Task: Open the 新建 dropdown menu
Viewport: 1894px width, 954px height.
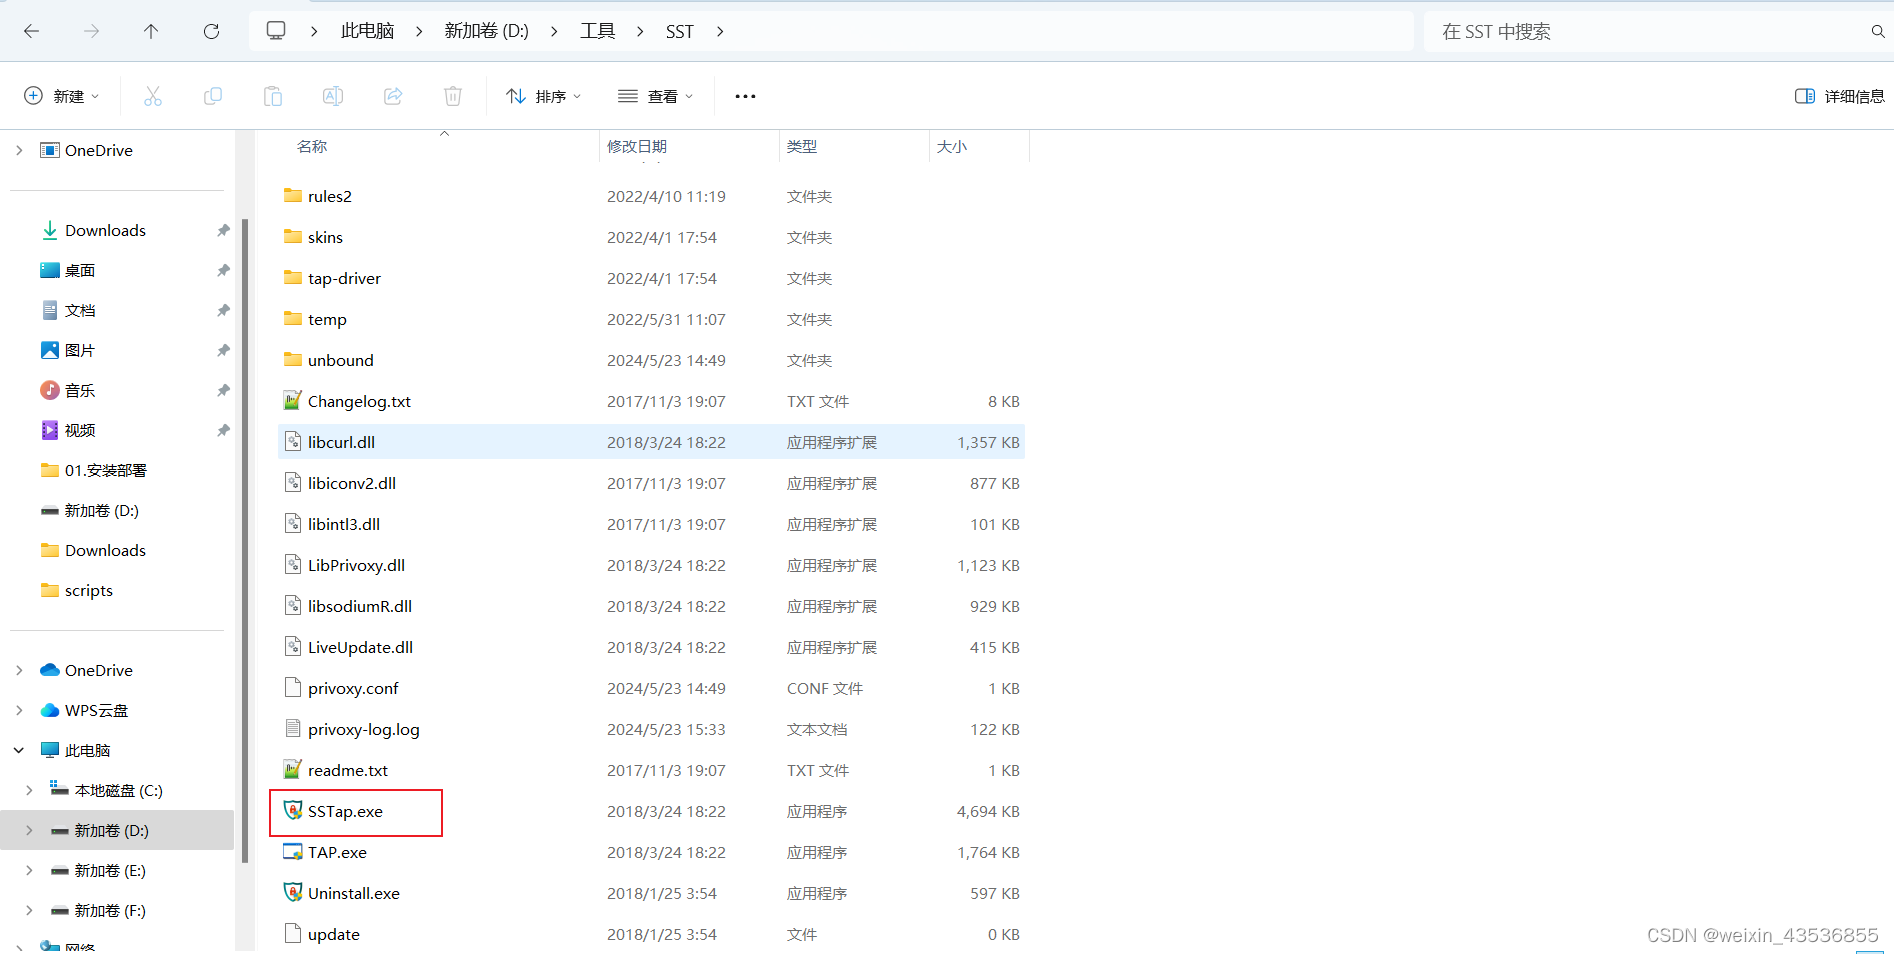Action: point(62,96)
